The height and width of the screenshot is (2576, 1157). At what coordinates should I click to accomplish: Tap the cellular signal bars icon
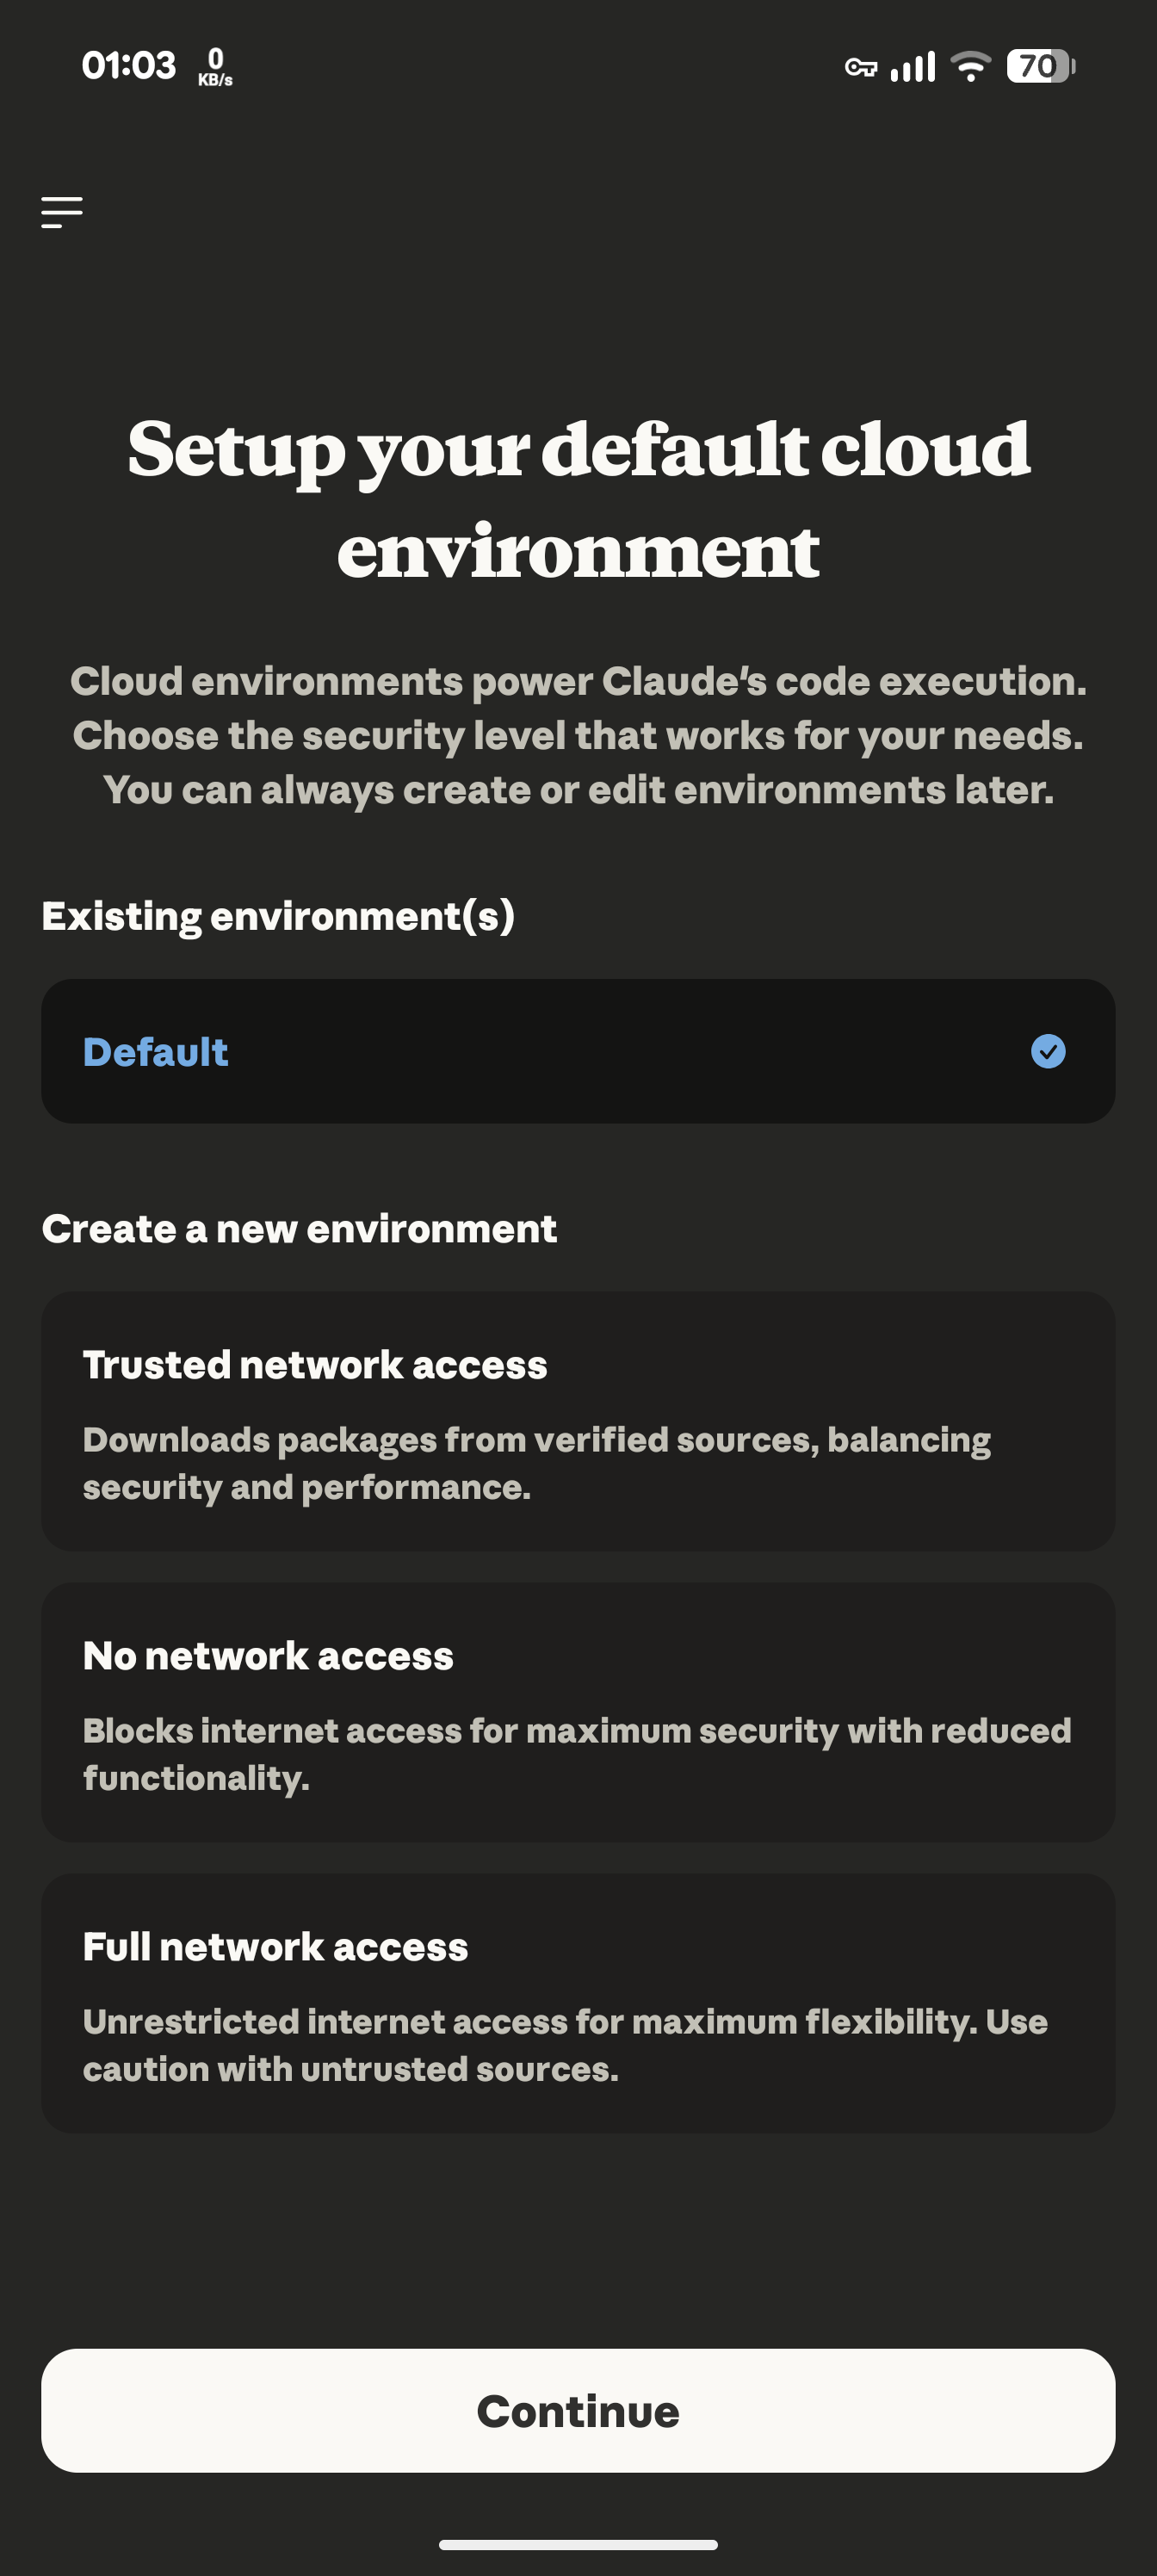coord(913,67)
